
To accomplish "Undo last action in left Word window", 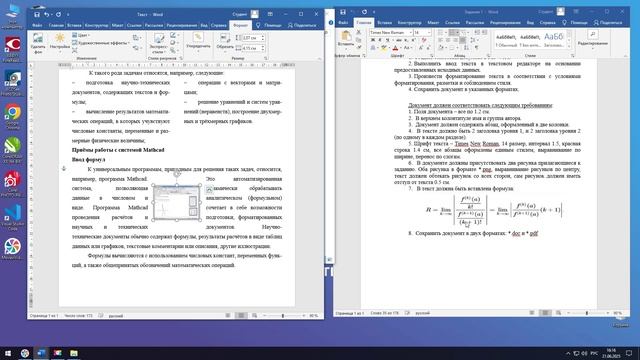I will click(x=47, y=14).
